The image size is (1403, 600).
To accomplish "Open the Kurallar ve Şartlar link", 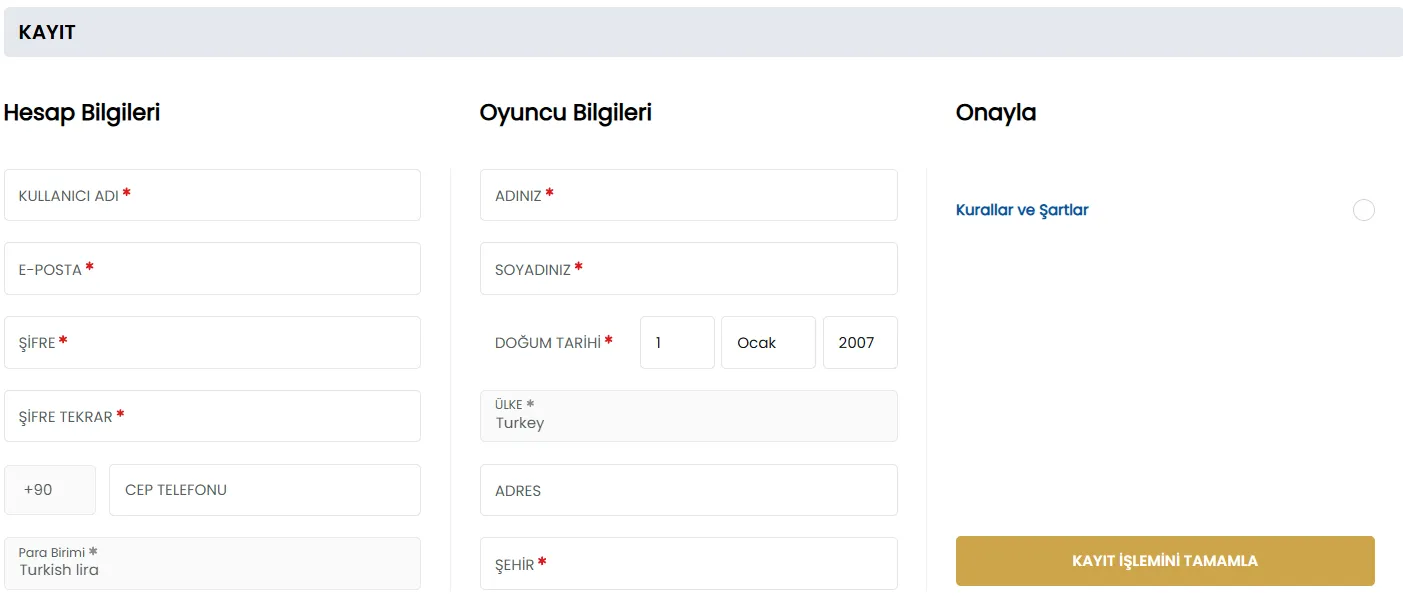I will pyautogui.click(x=1021, y=210).
